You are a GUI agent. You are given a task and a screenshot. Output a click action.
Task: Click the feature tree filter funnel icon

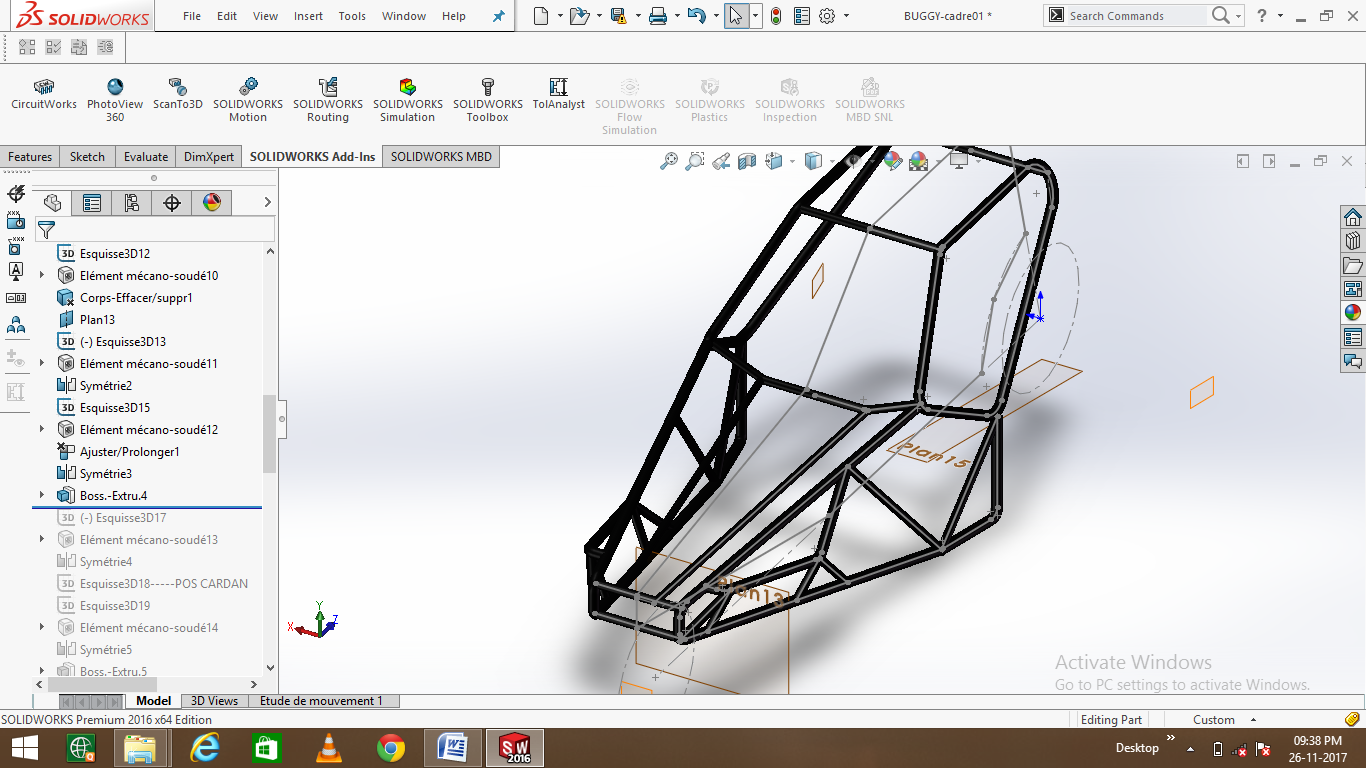pyautogui.click(x=46, y=229)
